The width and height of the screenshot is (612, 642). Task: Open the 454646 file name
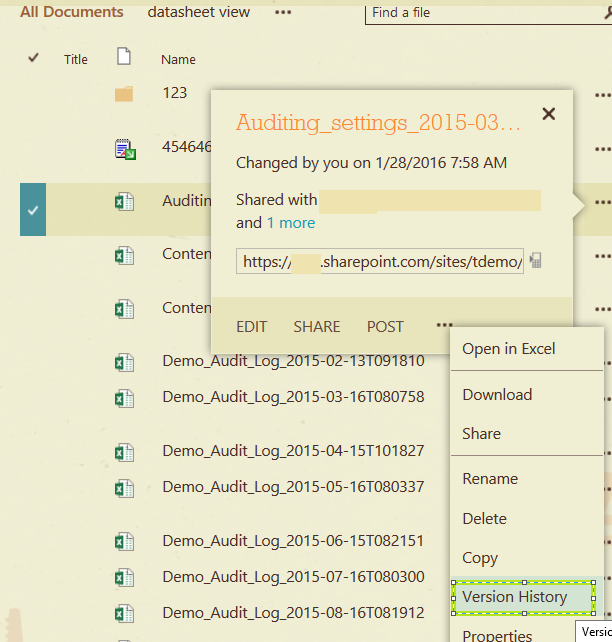click(187, 147)
